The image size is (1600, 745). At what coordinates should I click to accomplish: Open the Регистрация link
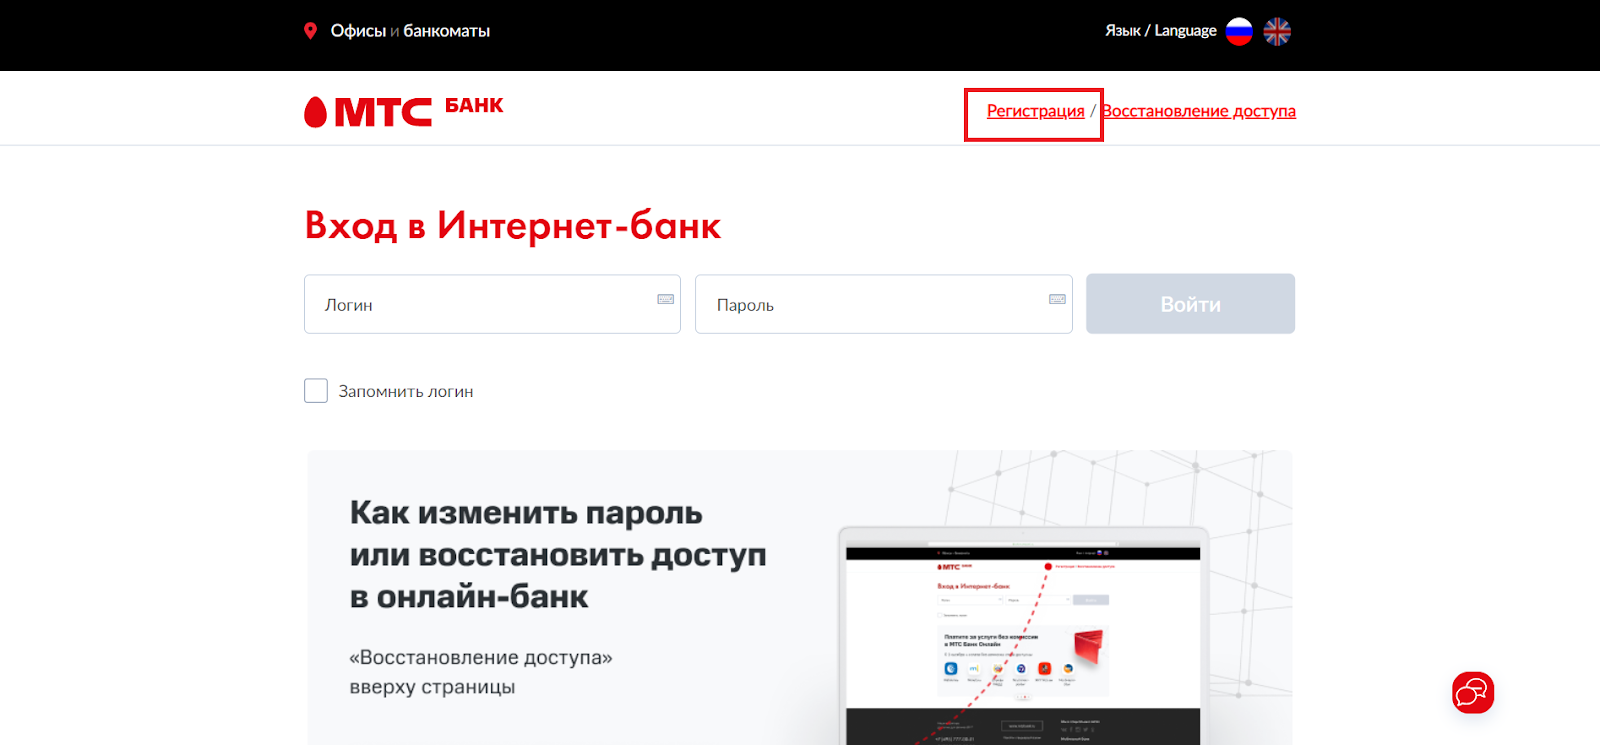tap(1035, 111)
